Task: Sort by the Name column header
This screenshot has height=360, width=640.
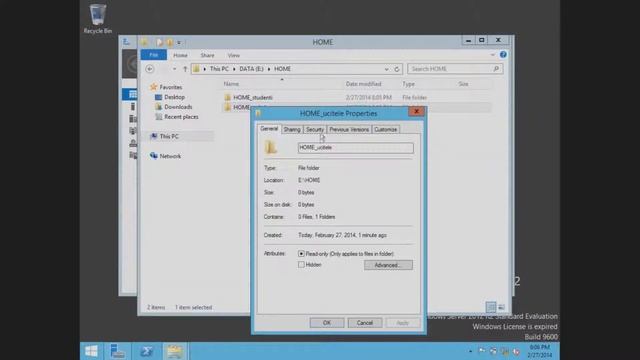Action: click(231, 84)
